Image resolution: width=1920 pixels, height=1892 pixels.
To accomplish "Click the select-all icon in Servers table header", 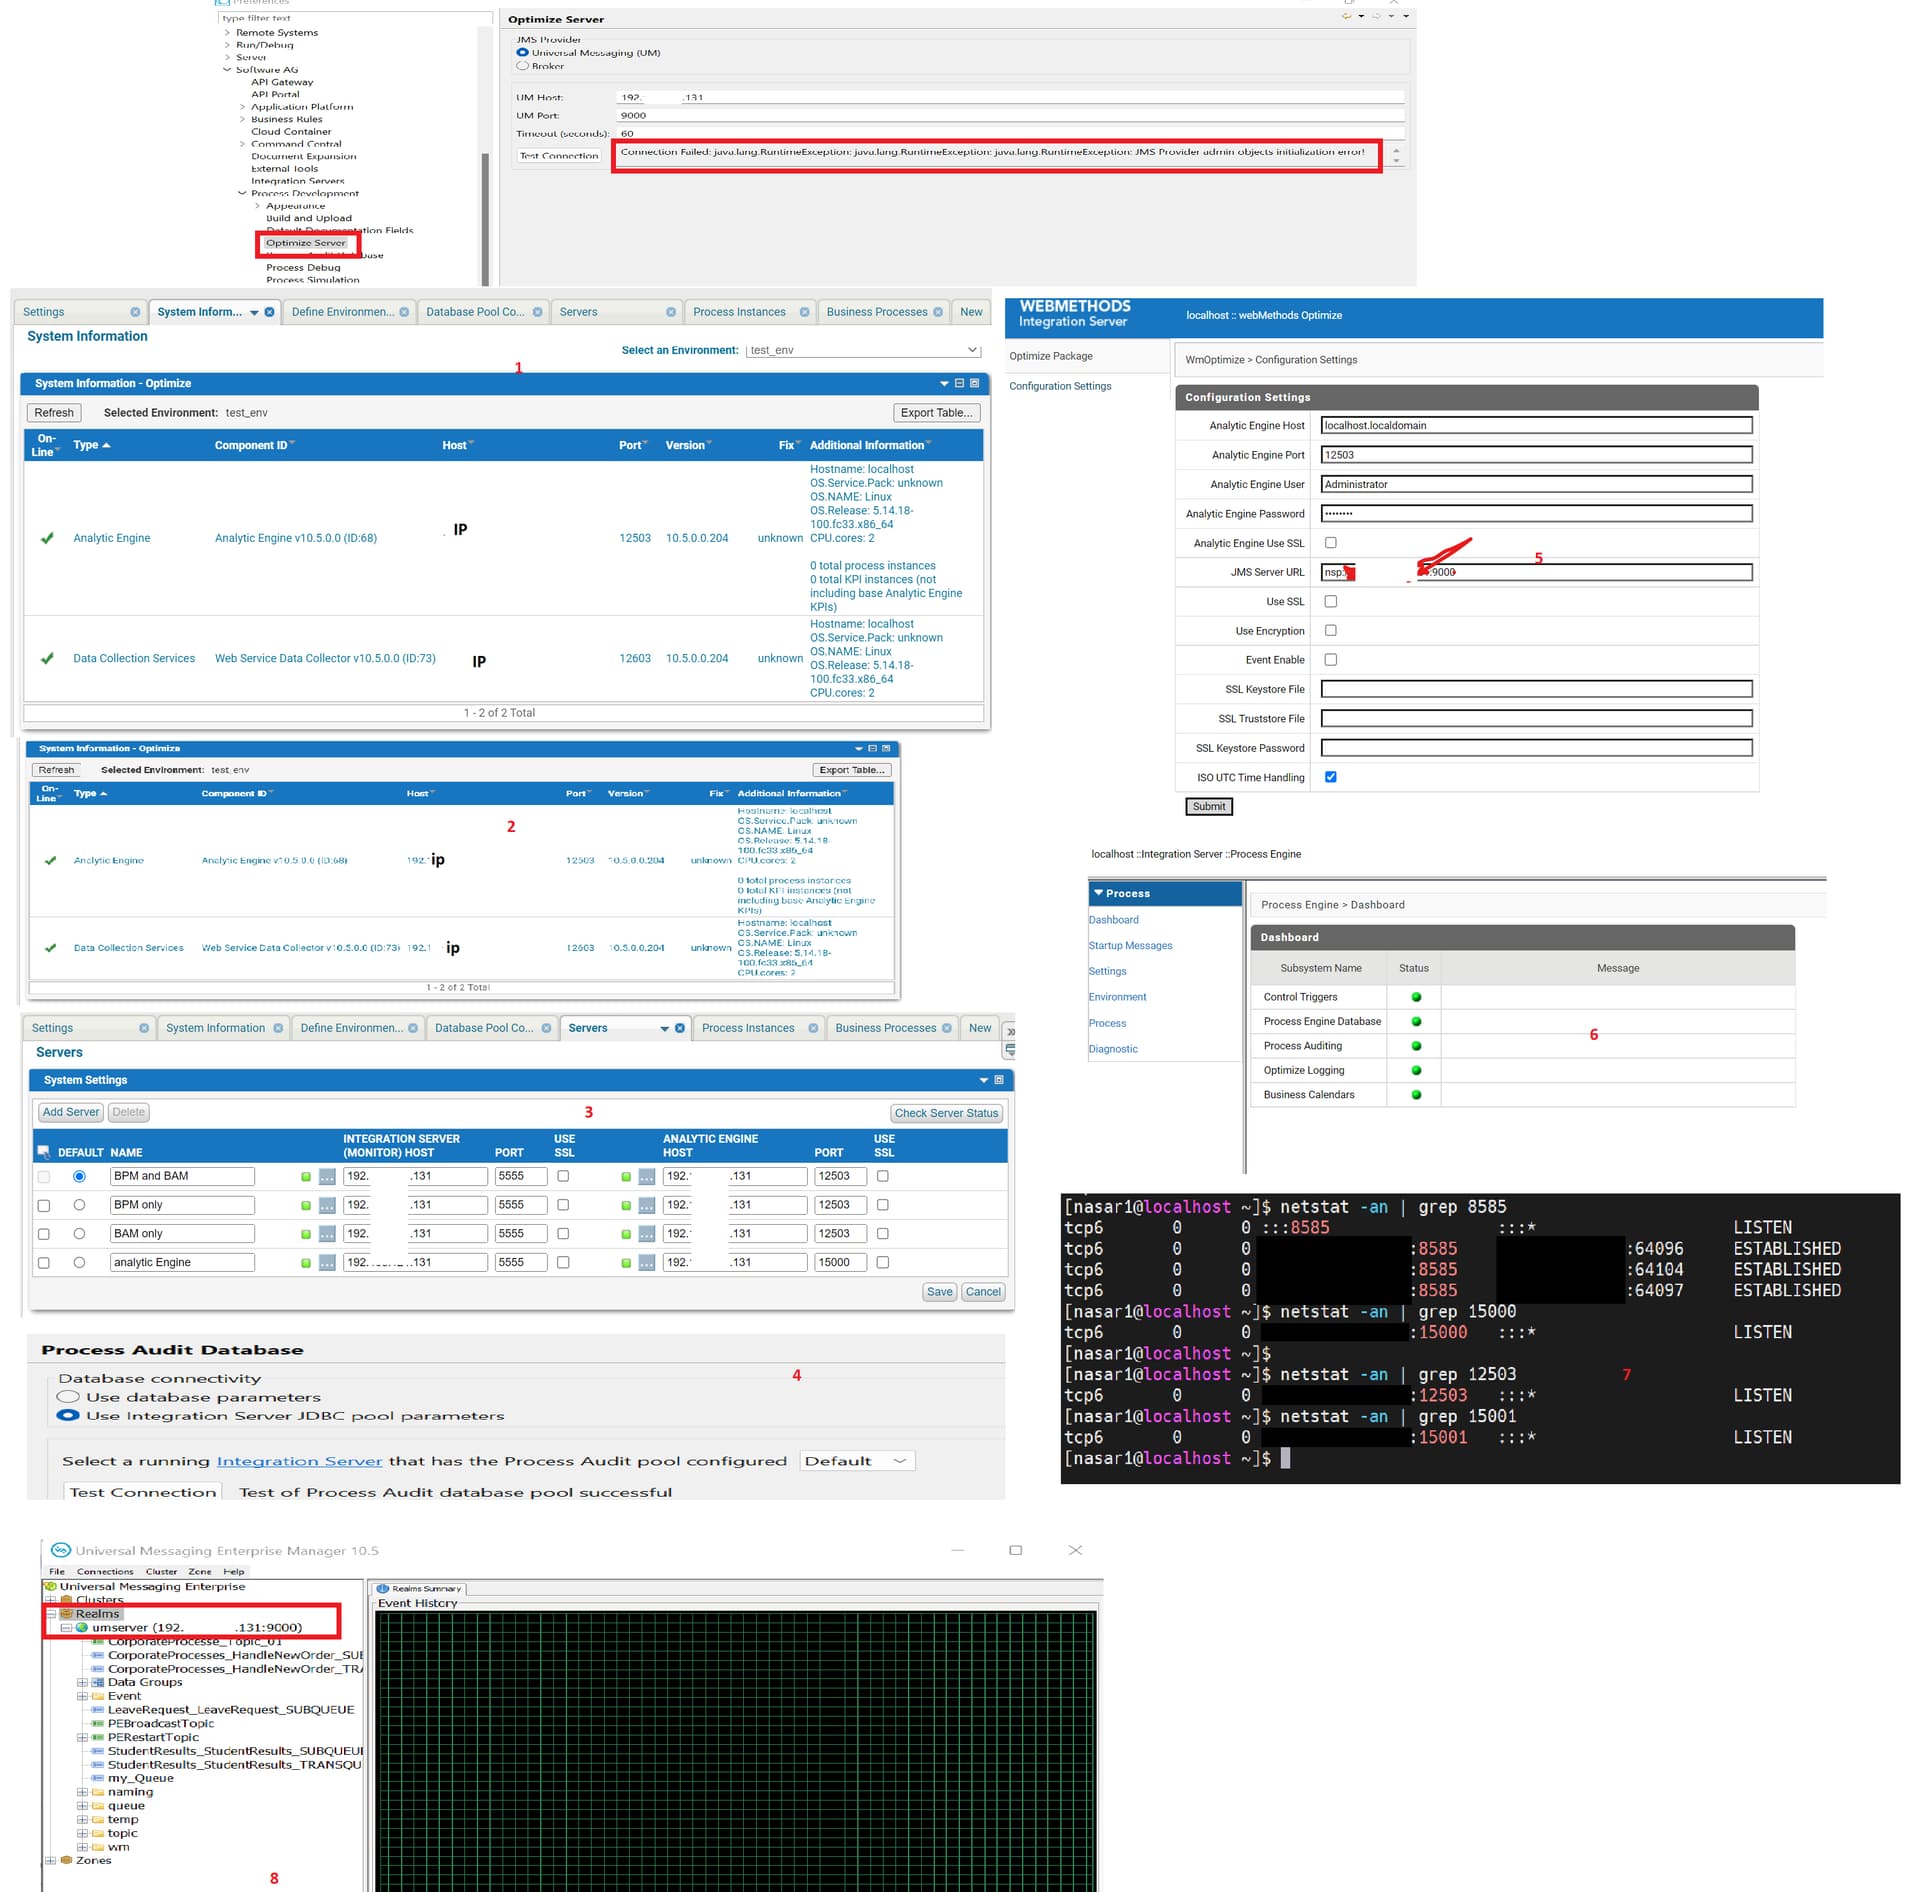I will (x=43, y=1152).
